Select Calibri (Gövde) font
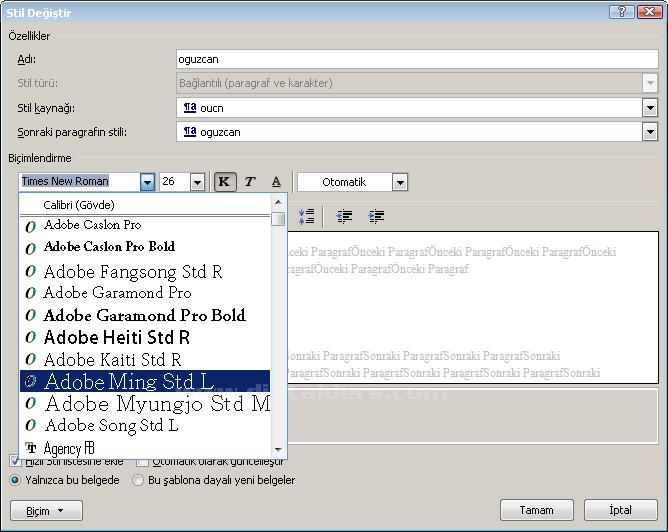The height and width of the screenshot is (532, 668). [x=145, y=205]
